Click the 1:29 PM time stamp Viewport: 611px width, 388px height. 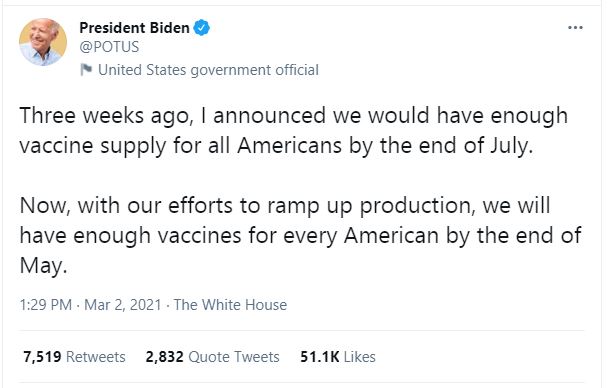pyautogui.click(x=46, y=305)
